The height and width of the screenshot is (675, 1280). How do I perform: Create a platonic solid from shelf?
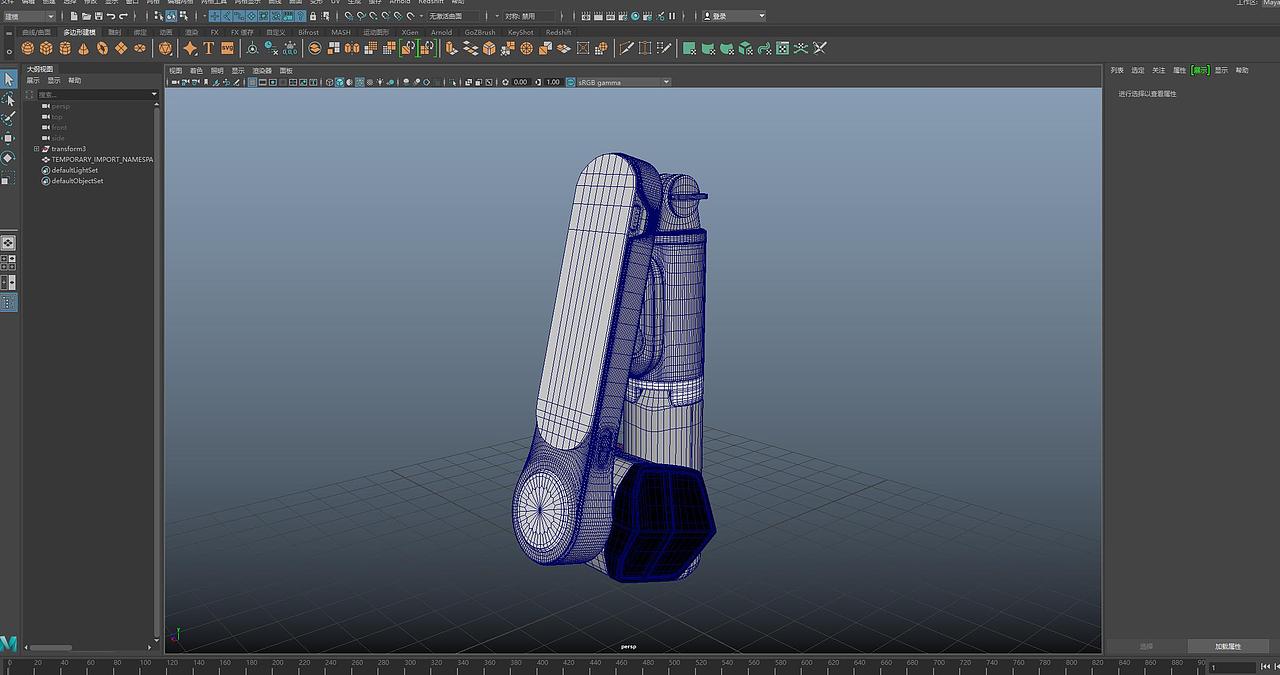pos(166,48)
